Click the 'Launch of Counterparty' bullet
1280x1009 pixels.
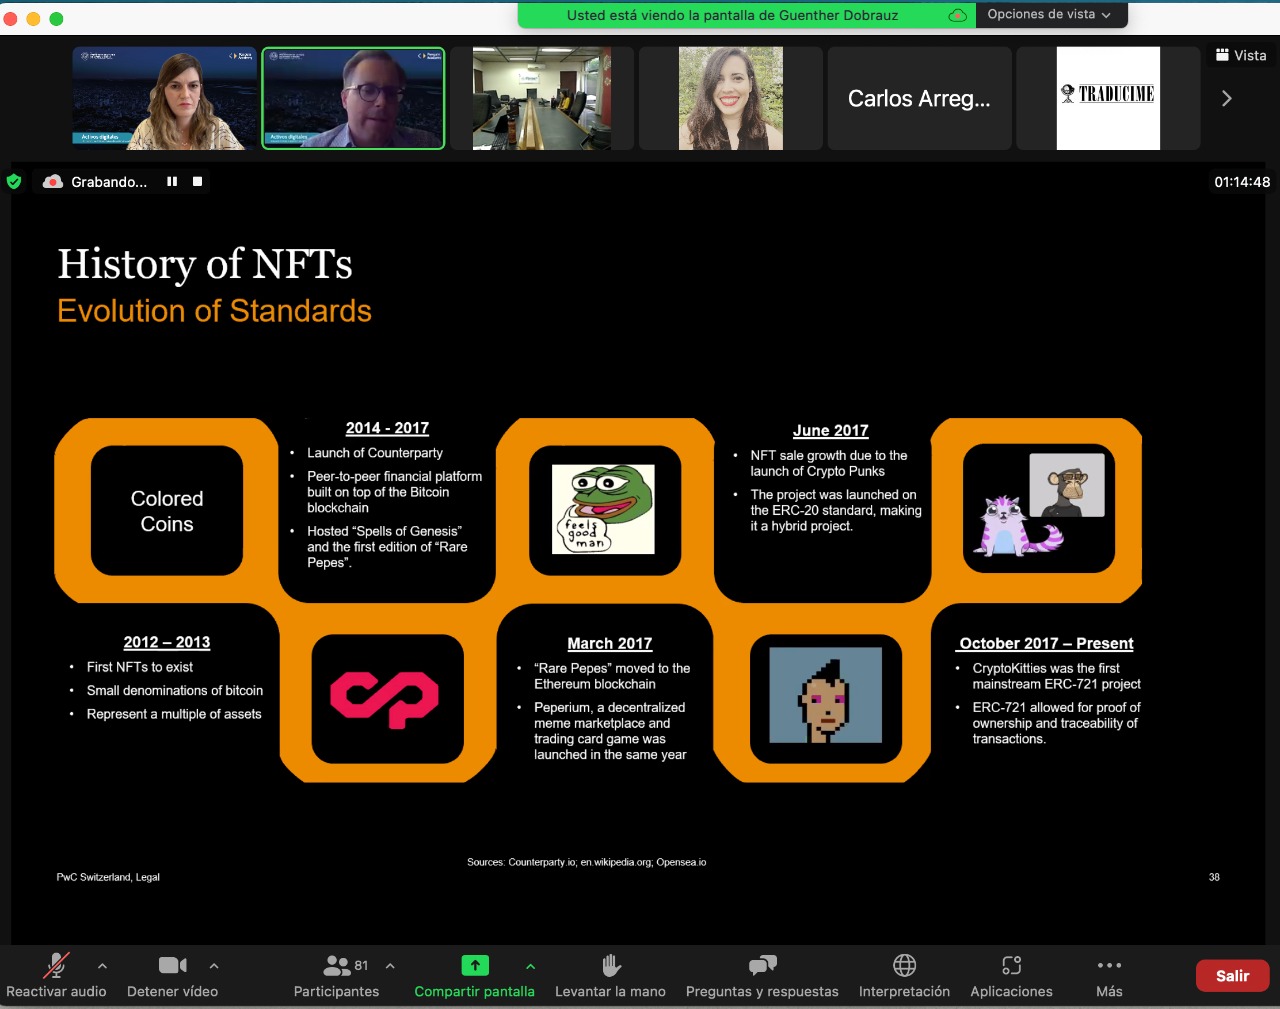375,453
